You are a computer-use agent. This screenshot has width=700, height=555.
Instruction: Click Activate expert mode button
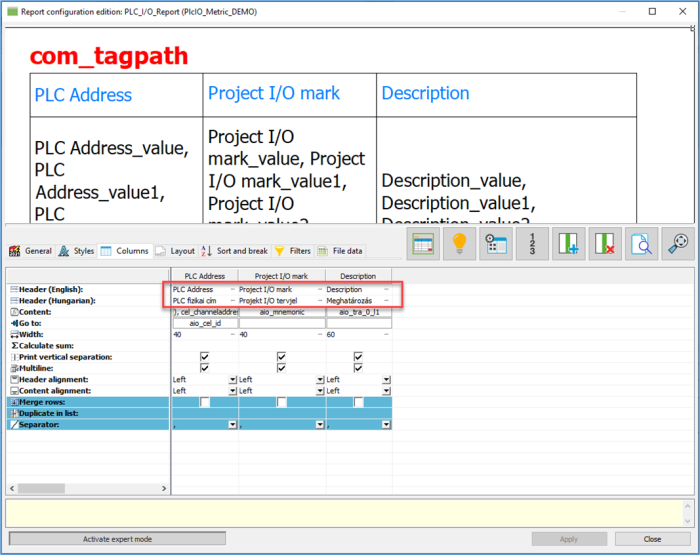point(117,539)
